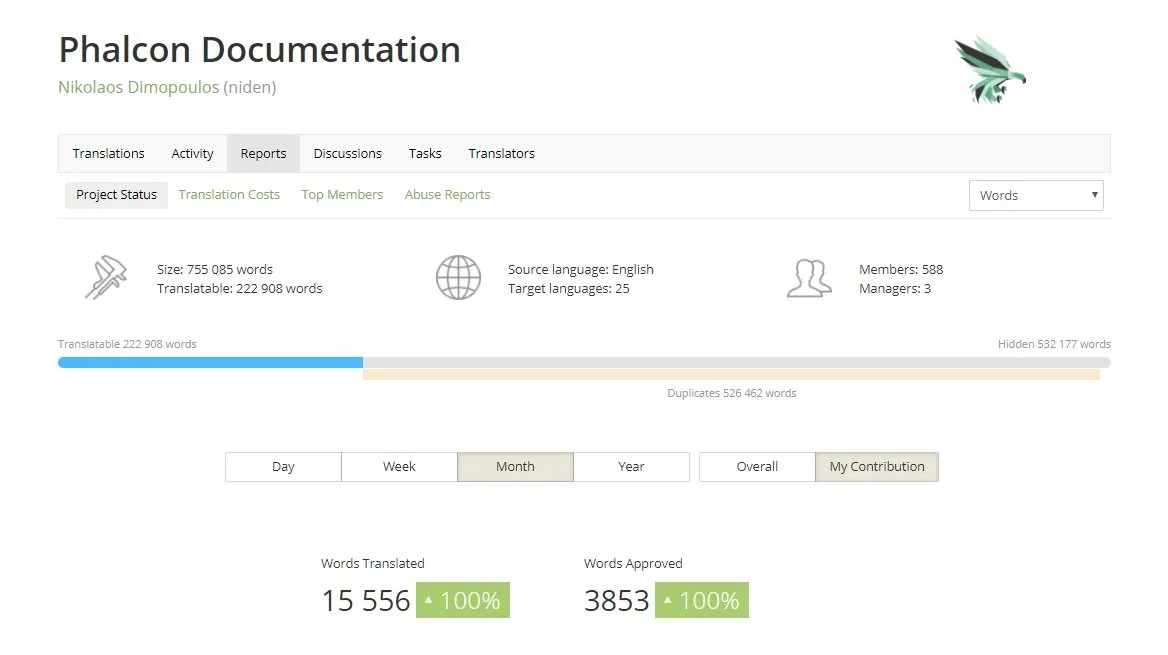Open Abuse Reports link

click(x=447, y=194)
